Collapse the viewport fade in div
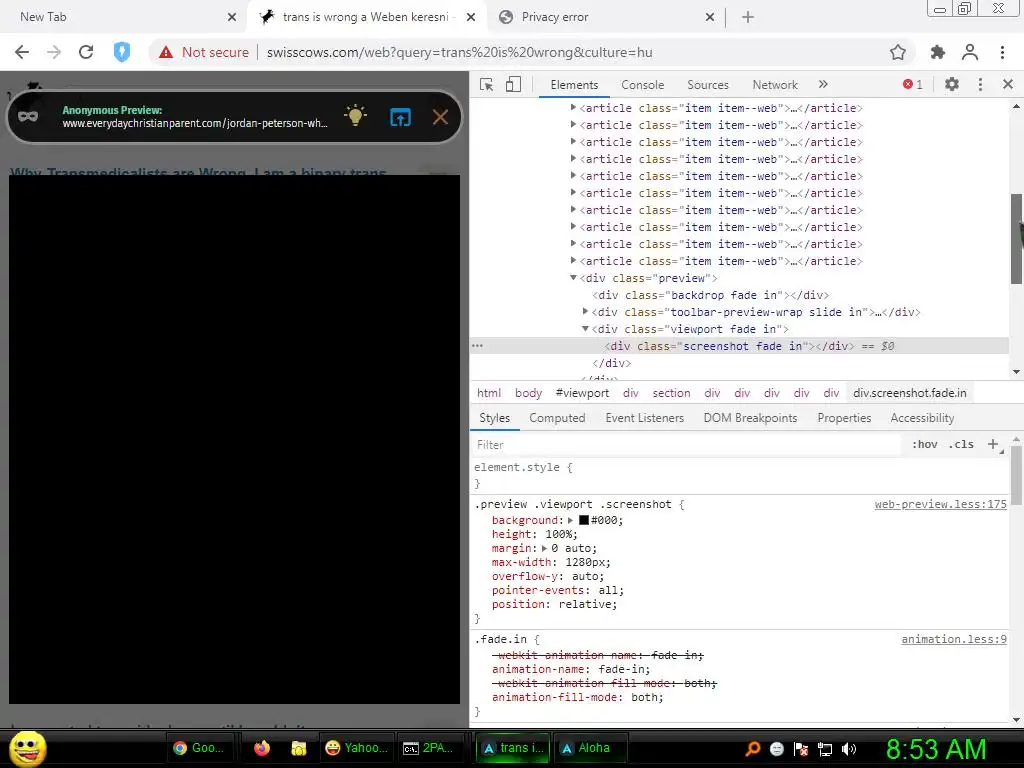This screenshot has height=768, width=1024. [x=586, y=328]
